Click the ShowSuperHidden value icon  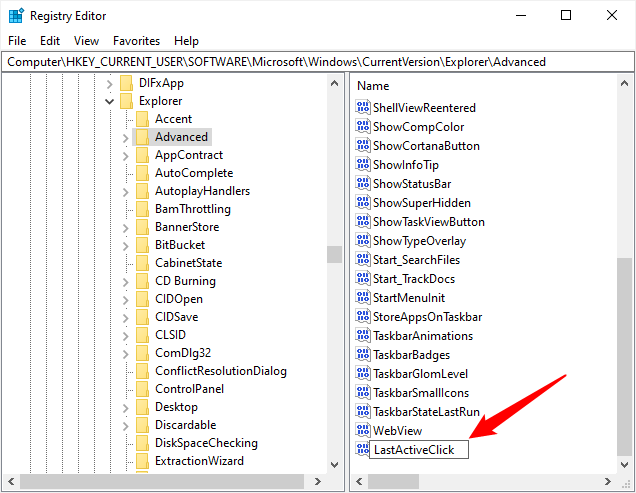pos(363,202)
